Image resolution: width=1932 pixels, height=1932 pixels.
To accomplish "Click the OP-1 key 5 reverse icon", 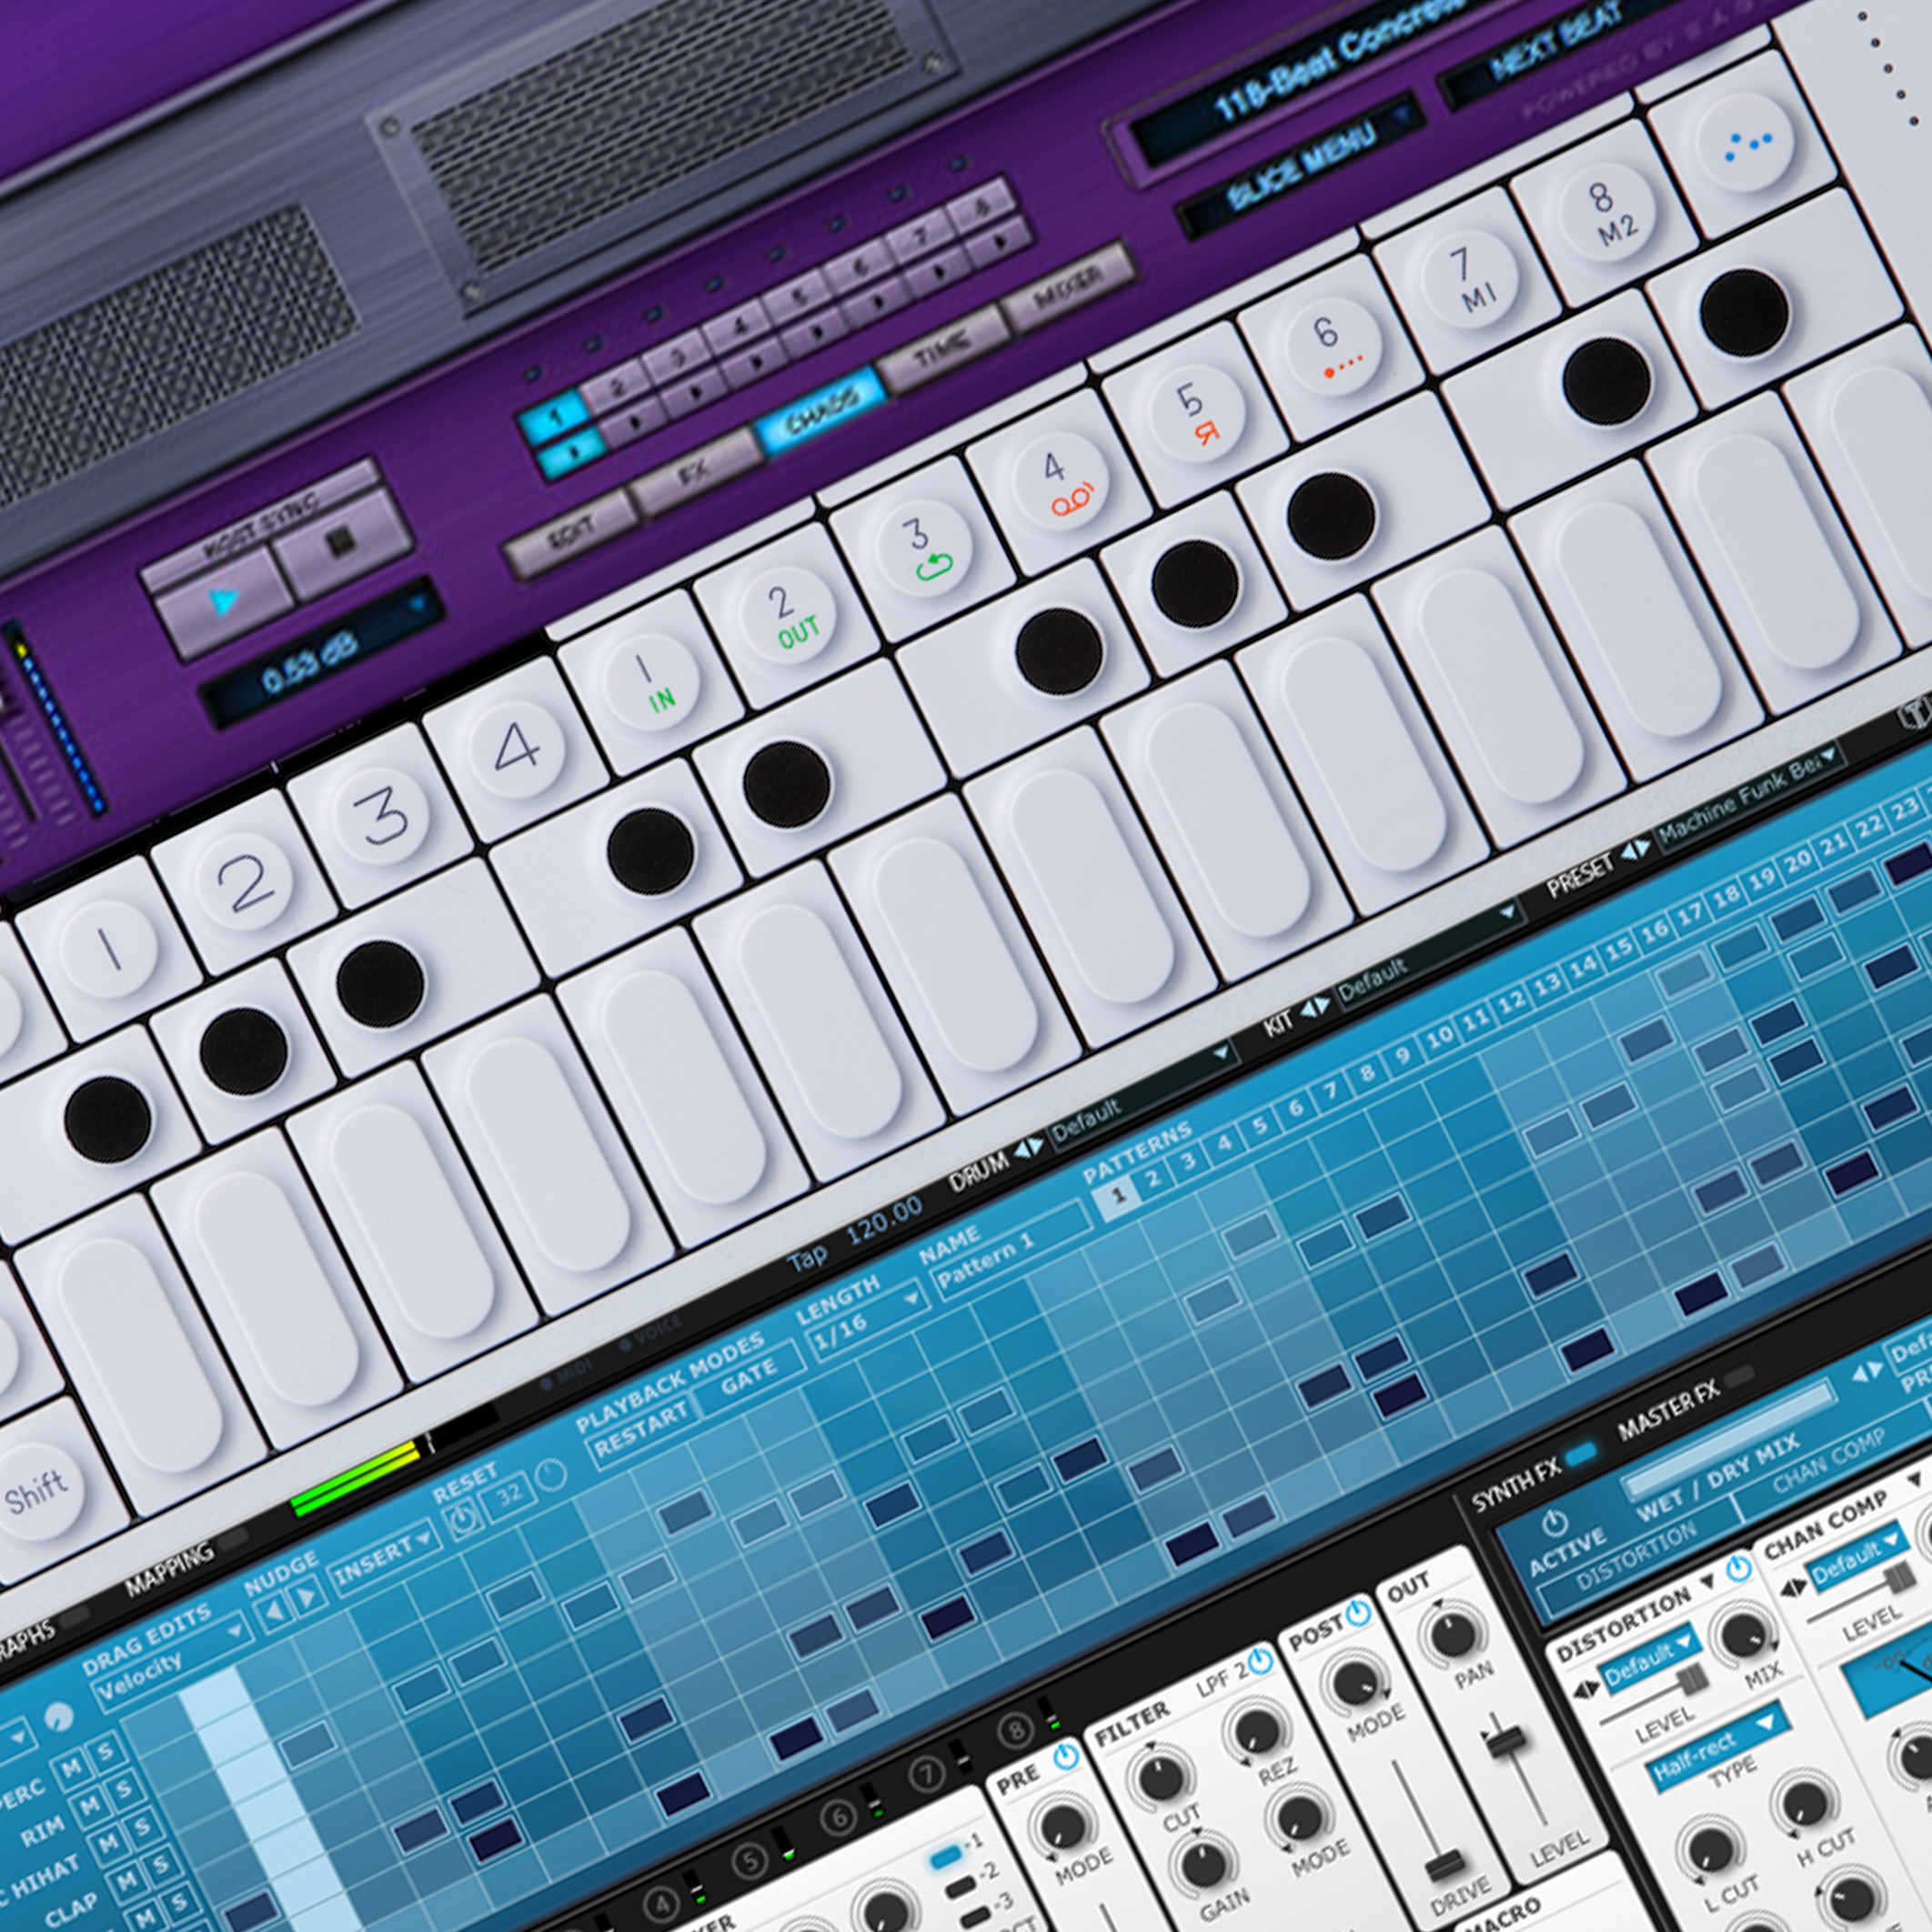I will pyautogui.click(x=1196, y=412).
